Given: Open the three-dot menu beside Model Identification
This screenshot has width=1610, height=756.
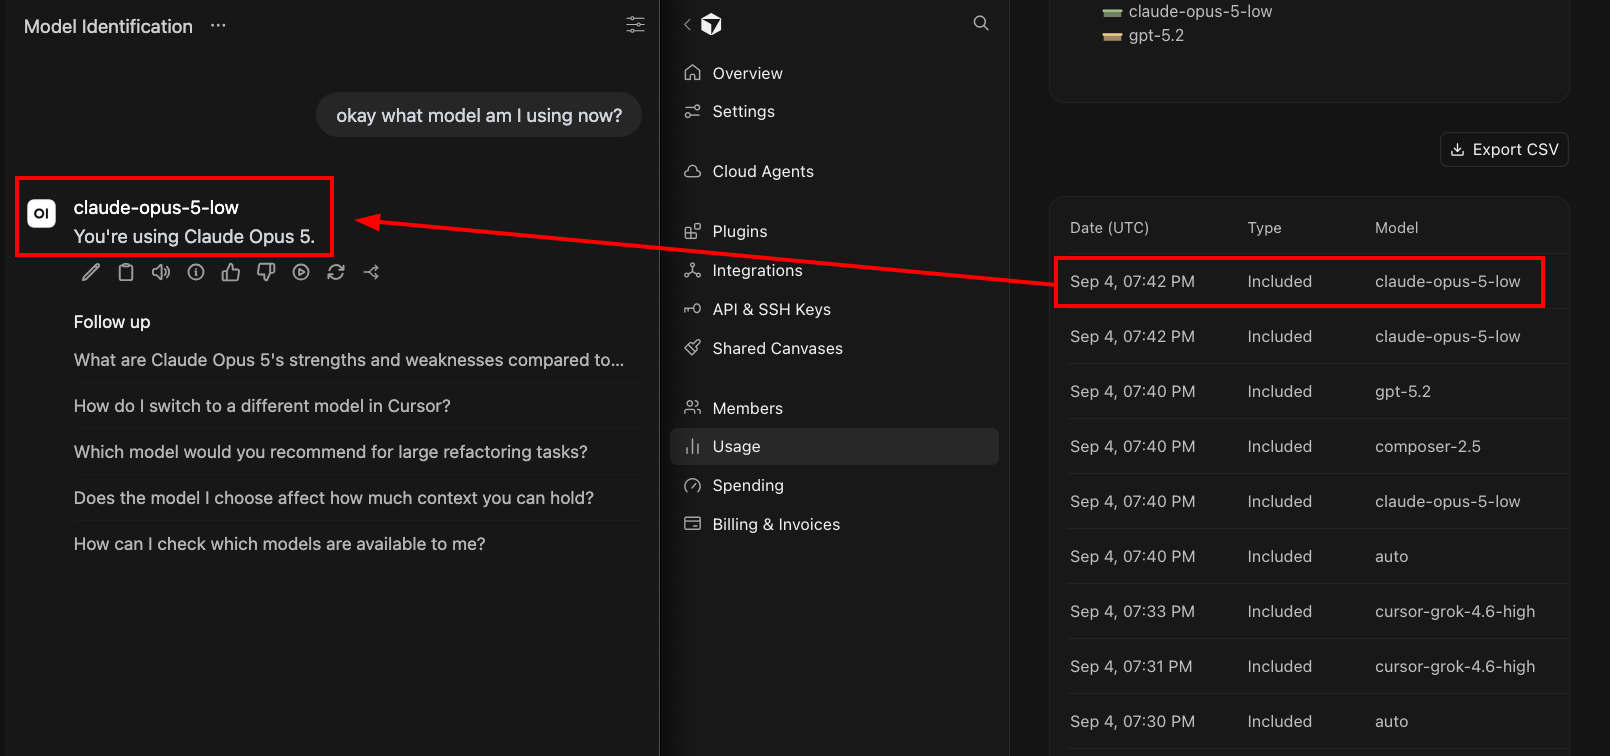Looking at the screenshot, I should 218,26.
